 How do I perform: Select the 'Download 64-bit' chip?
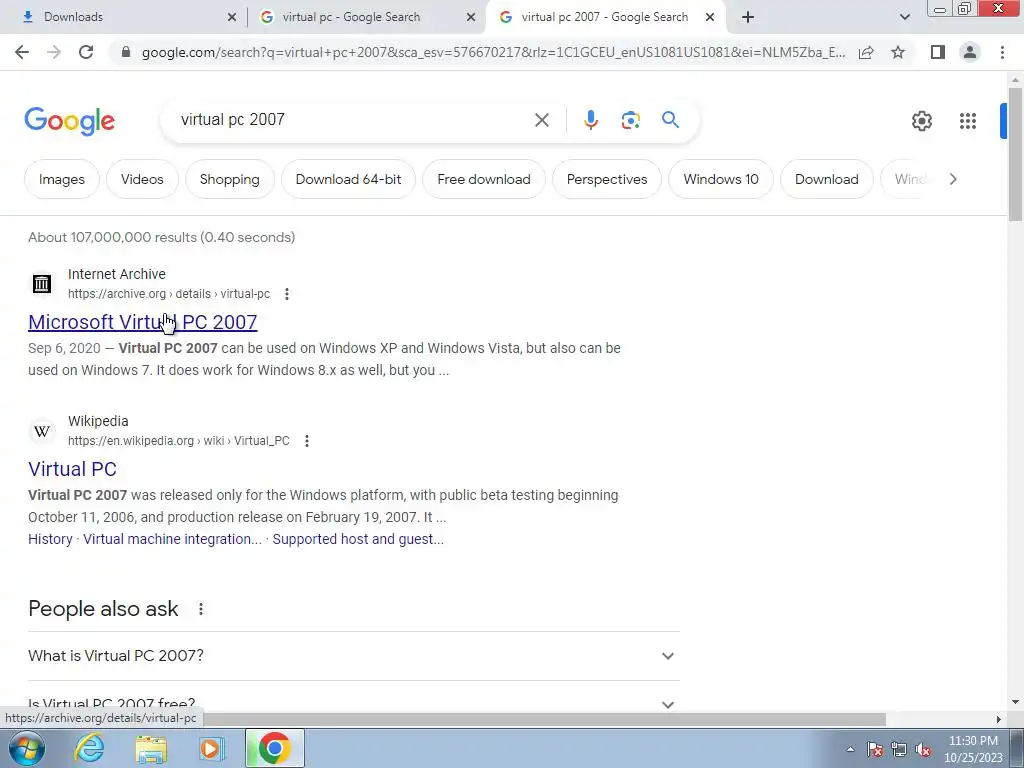point(349,179)
